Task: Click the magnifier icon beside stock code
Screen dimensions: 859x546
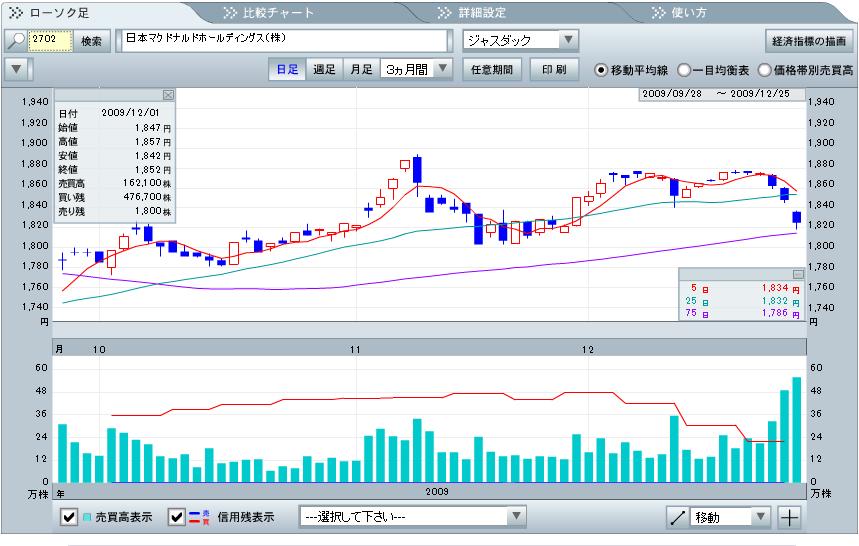Action: point(16,41)
